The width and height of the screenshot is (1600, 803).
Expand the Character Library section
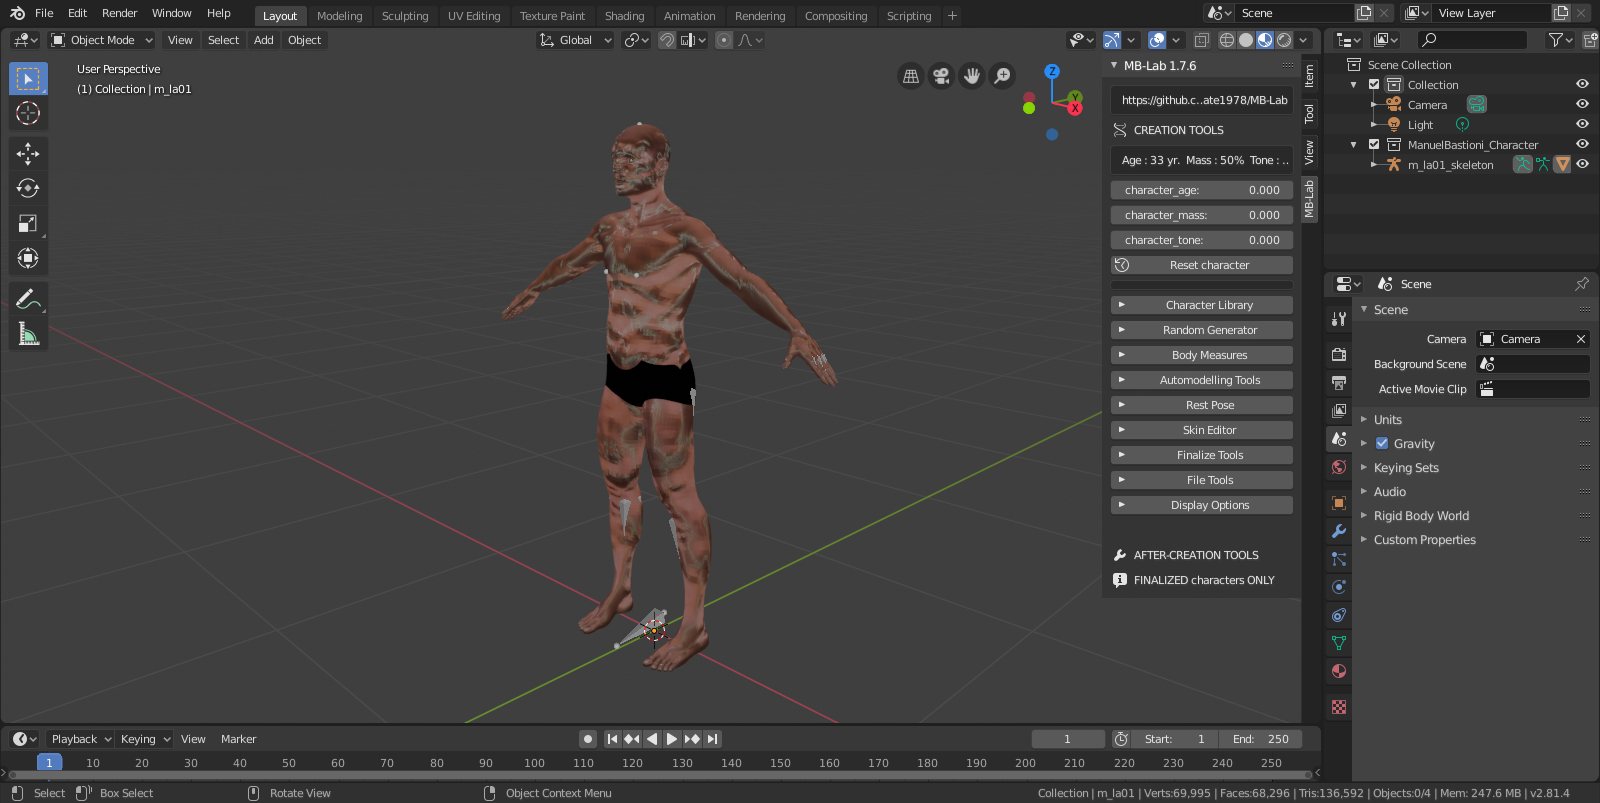(x=1201, y=305)
